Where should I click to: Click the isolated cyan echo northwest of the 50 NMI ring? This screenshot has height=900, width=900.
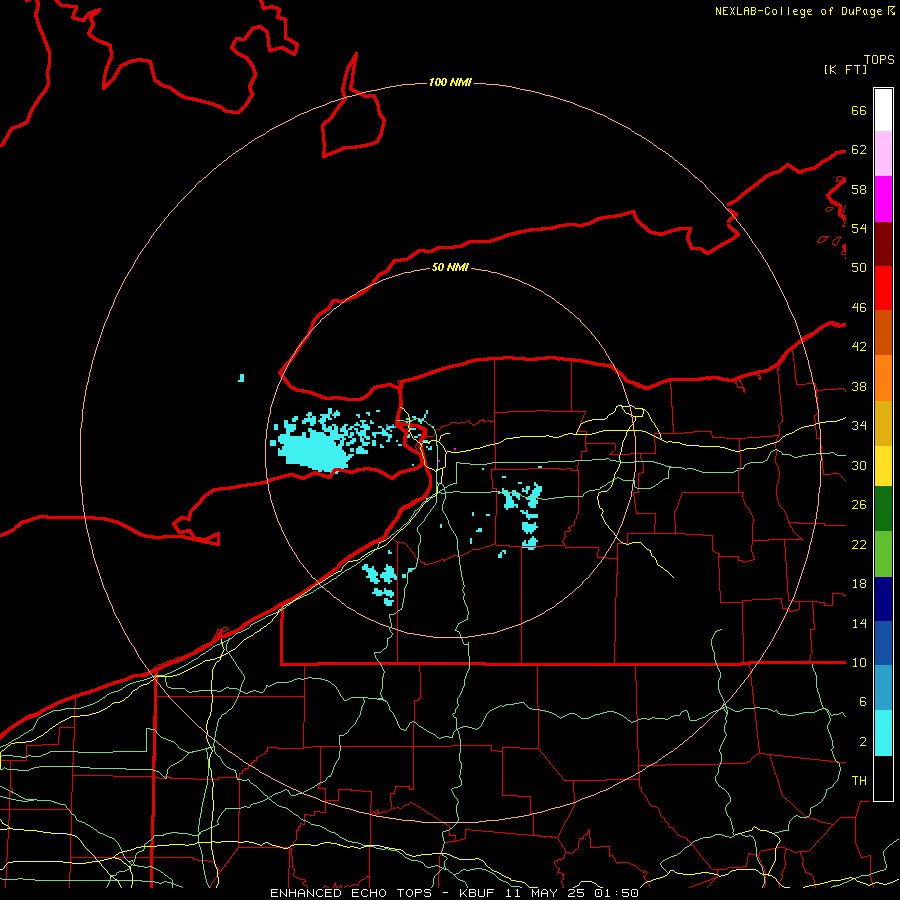pos(242,378)
